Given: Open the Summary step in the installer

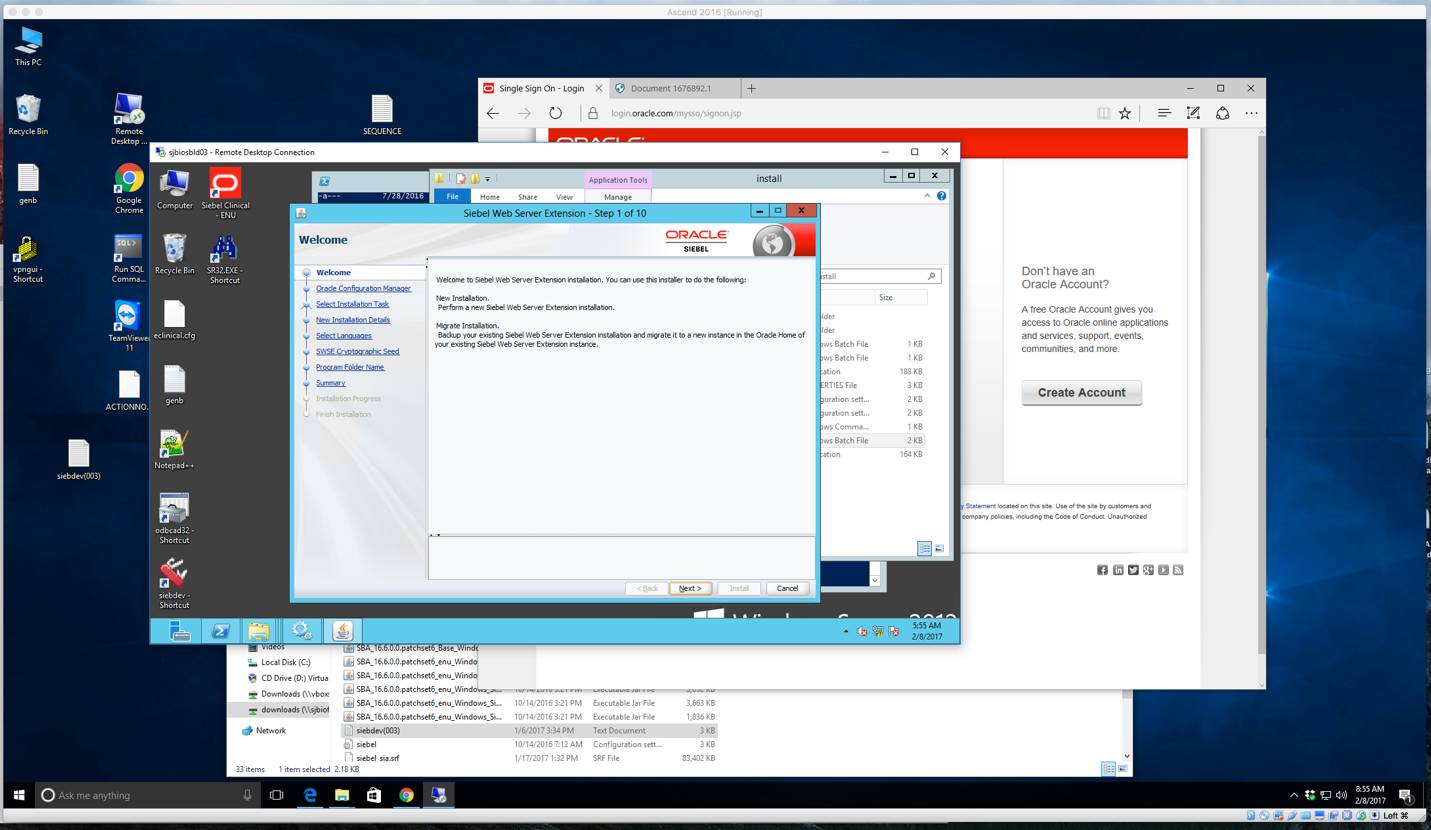Looking at the screenshot, I should pos(330,383).
